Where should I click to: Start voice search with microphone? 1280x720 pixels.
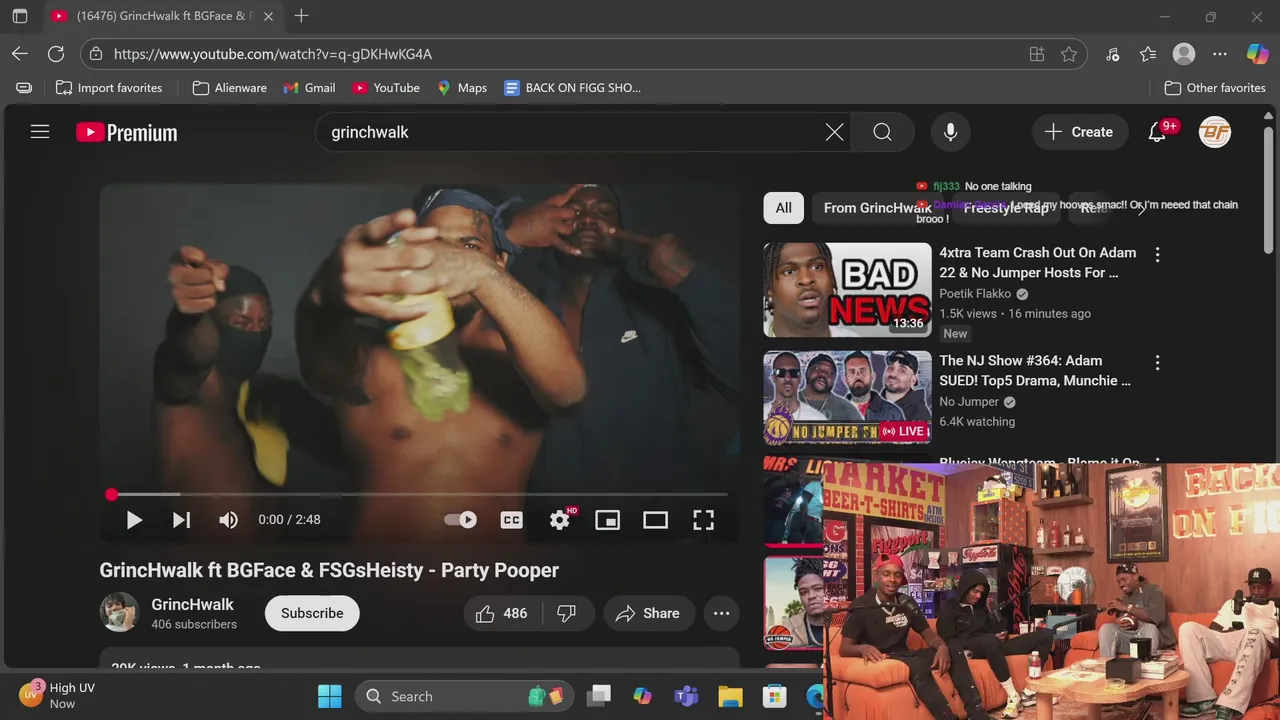(950, 132)
